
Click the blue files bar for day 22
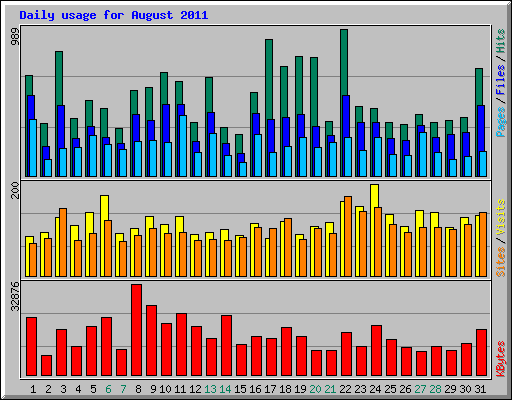(346, 116)
